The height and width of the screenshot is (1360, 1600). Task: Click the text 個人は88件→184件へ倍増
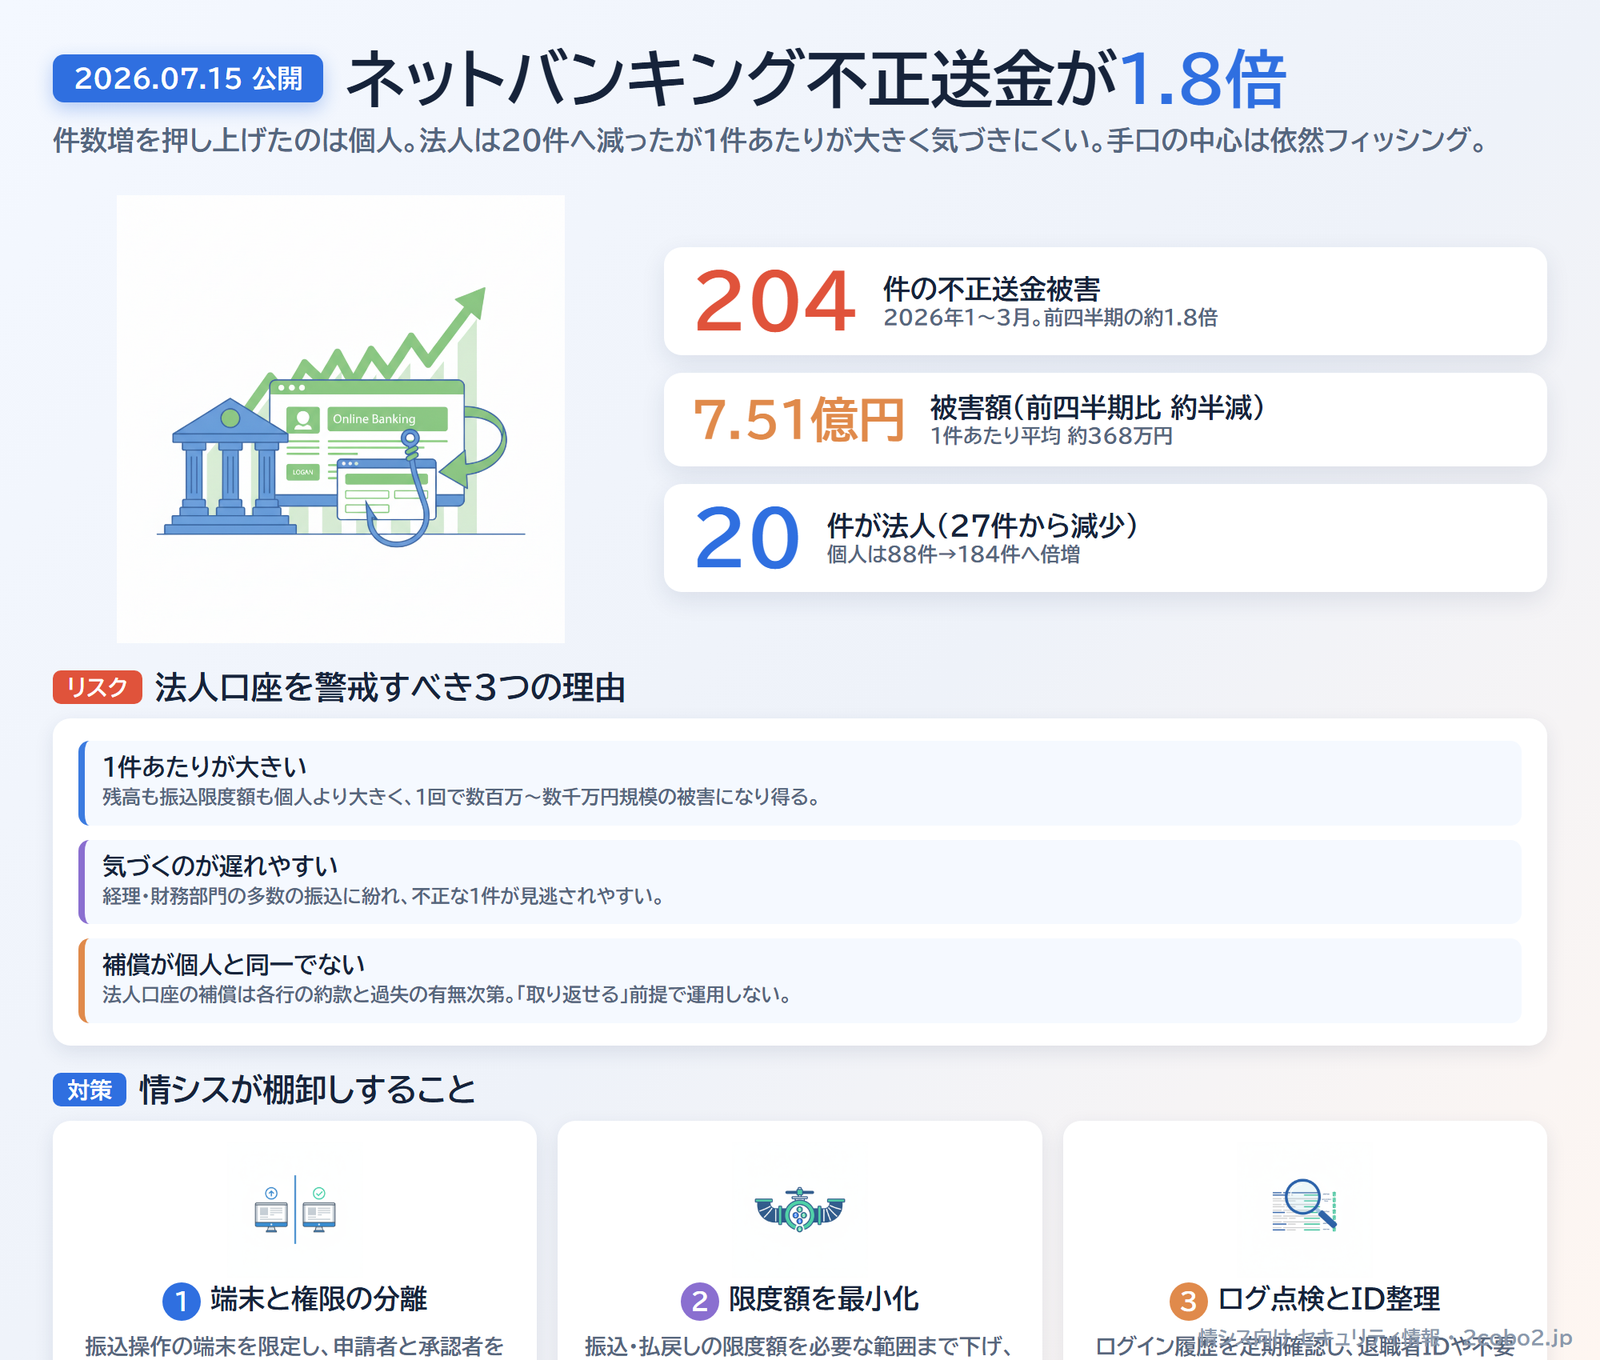click(953, 554)
